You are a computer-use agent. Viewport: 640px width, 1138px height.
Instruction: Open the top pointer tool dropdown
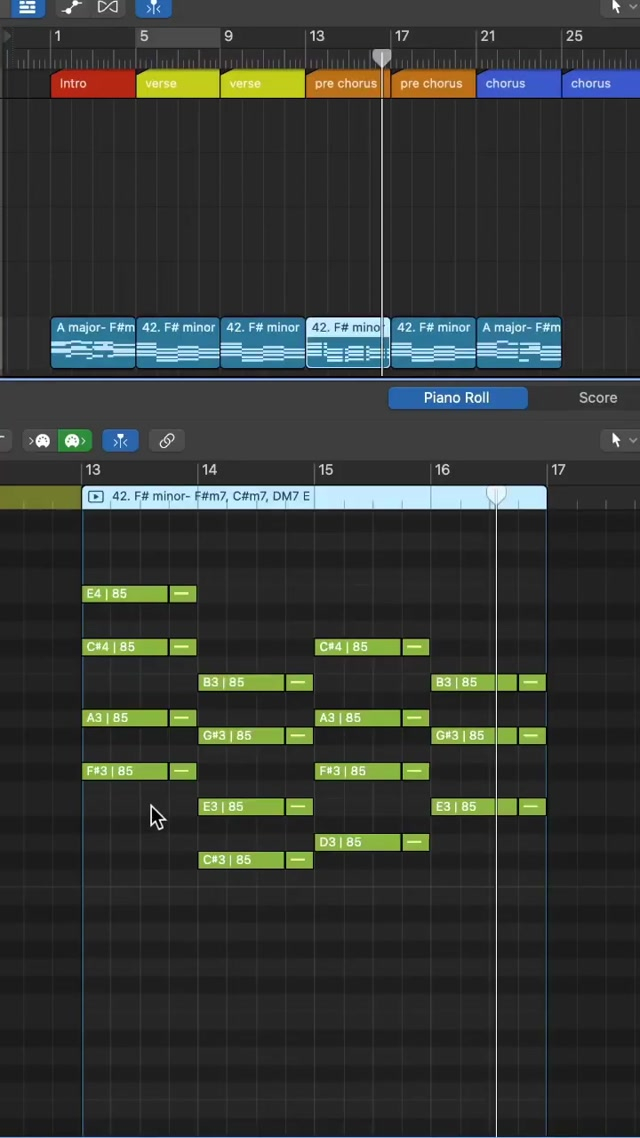pos(620,7)
